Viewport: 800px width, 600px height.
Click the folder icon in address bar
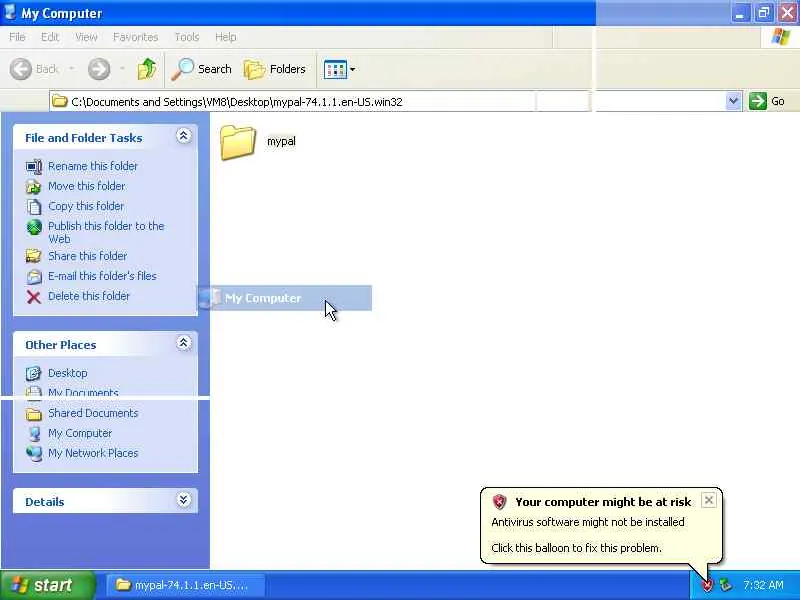pyautogui.click(x=60, y=101)
